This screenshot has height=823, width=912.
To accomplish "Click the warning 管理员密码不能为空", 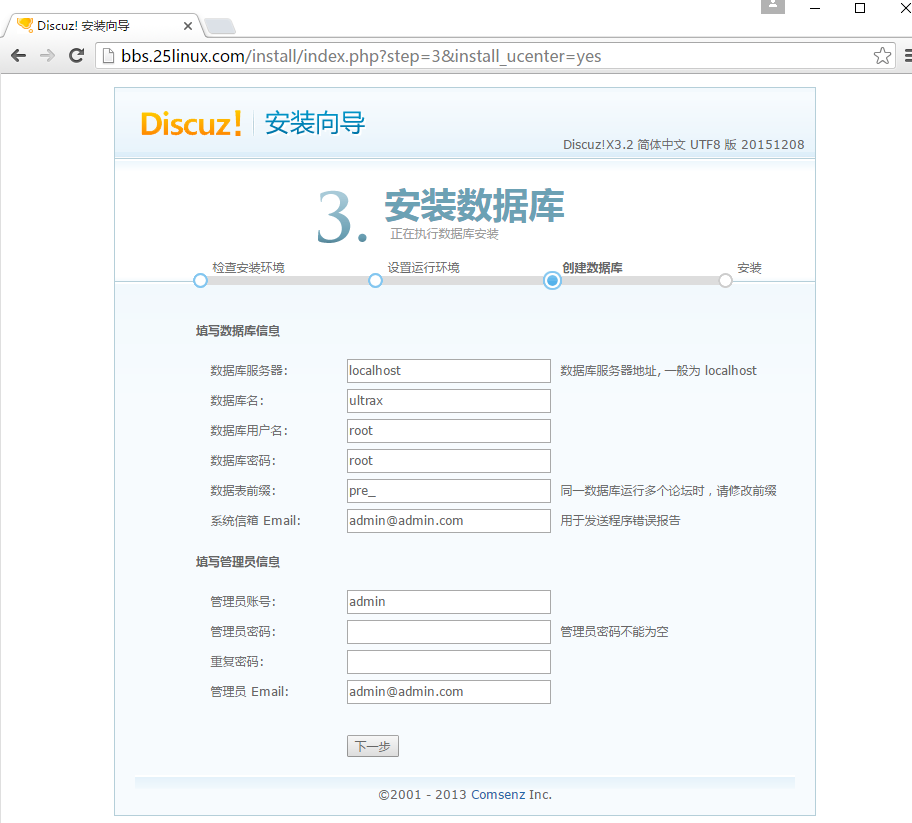I will (614, 632).
